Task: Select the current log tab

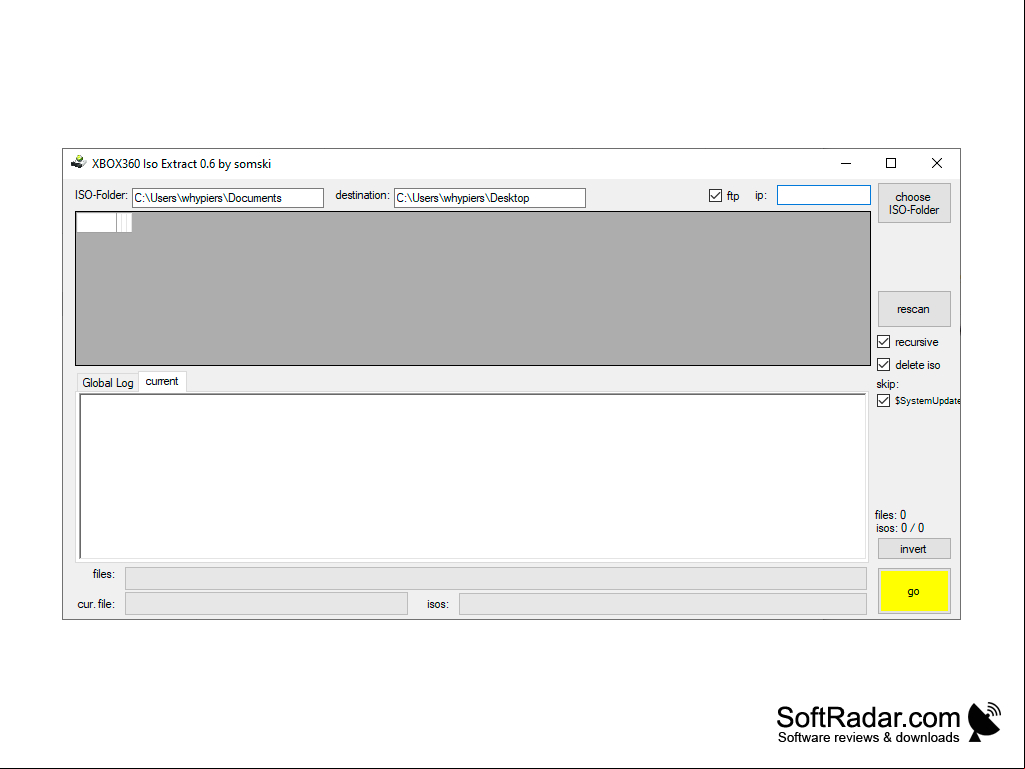Action: point(162,381)
